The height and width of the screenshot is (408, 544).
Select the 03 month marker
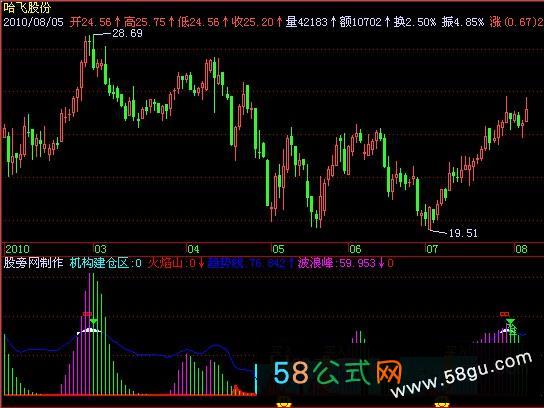[100, 249]
